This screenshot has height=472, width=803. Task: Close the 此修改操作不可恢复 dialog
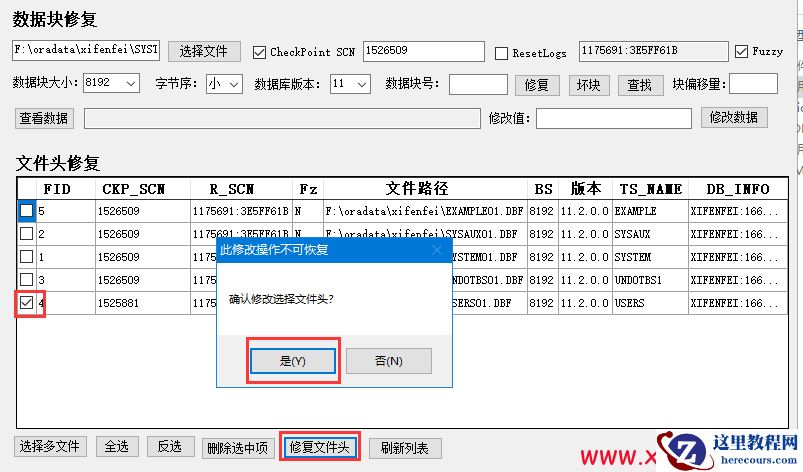(x=437, y=250)
